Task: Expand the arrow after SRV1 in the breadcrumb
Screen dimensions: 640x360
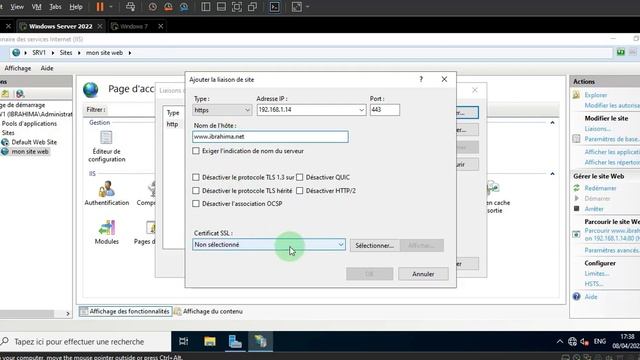Action: pyautogui.click(x=53, y=53)
